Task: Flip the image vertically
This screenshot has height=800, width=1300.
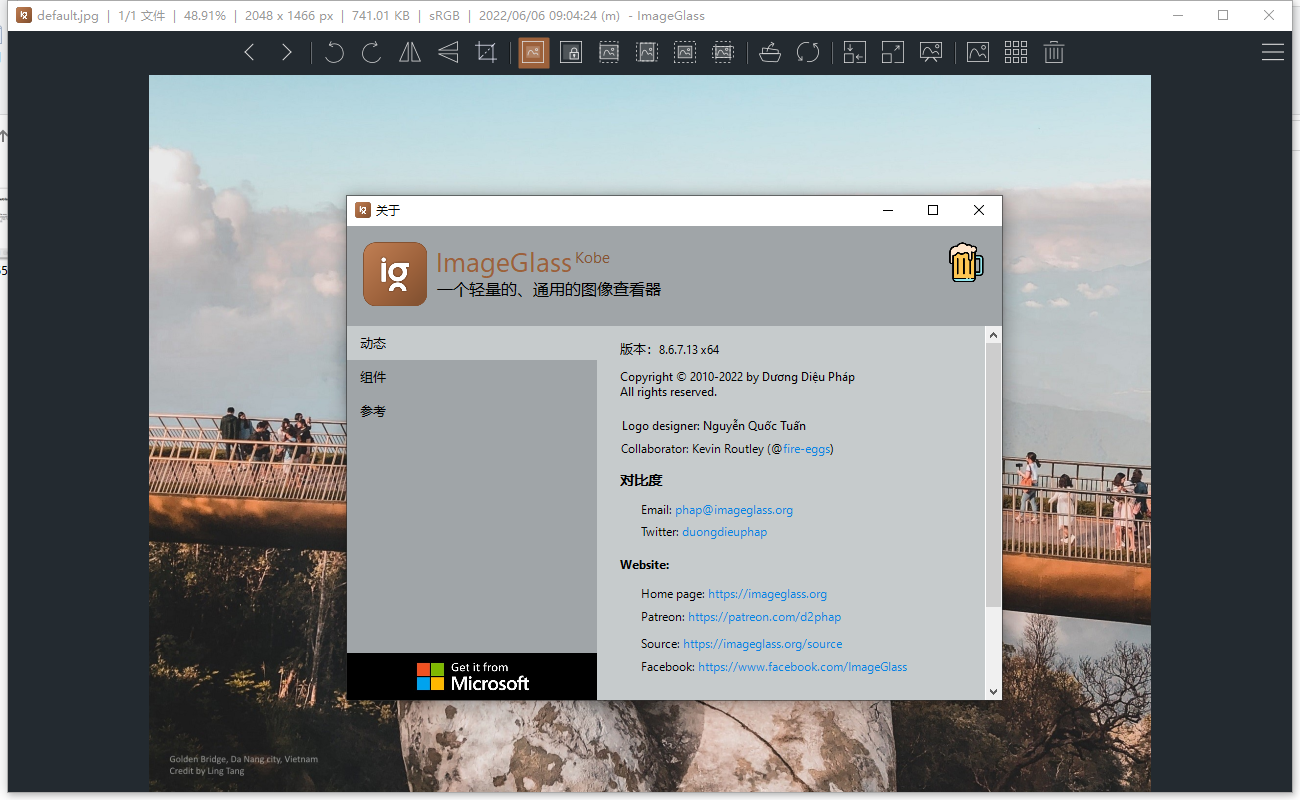Action: (447, 52)
